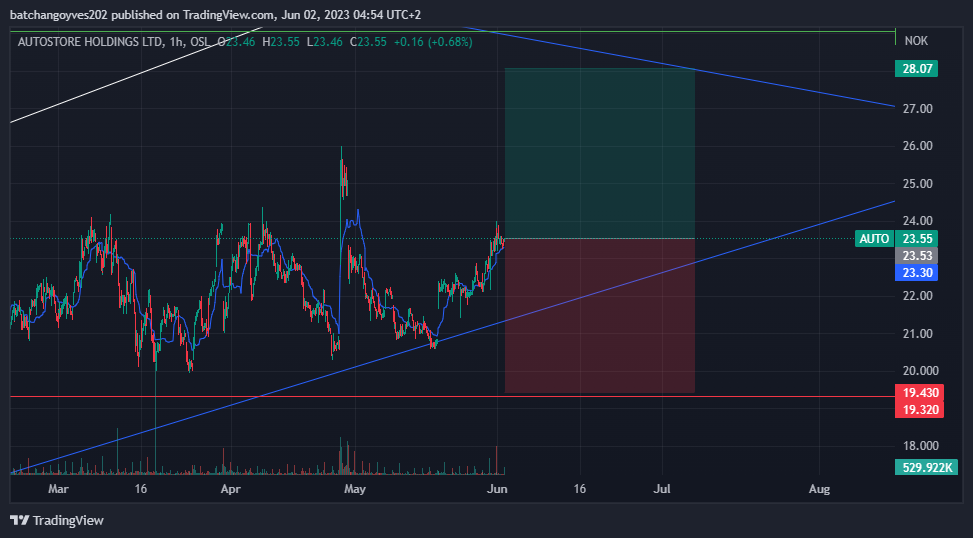973x538 pixels.
Task: Click the Apr label on time axis
Action: tap(230, 489)
